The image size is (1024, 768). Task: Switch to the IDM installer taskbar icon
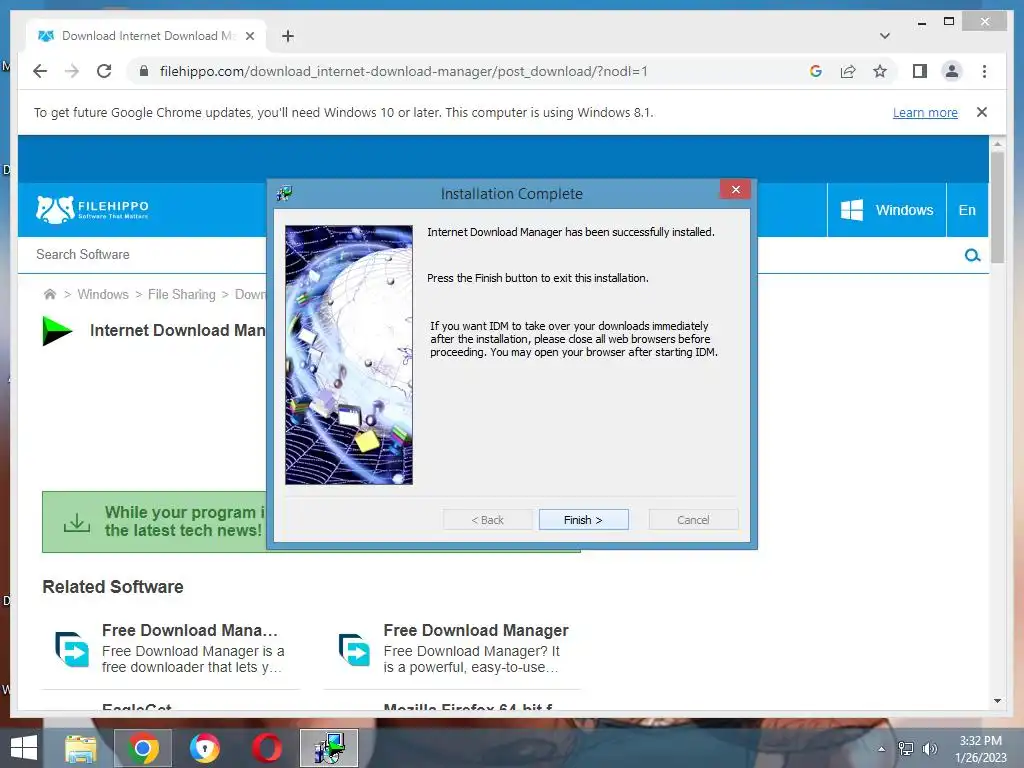[x=328, y=748]
